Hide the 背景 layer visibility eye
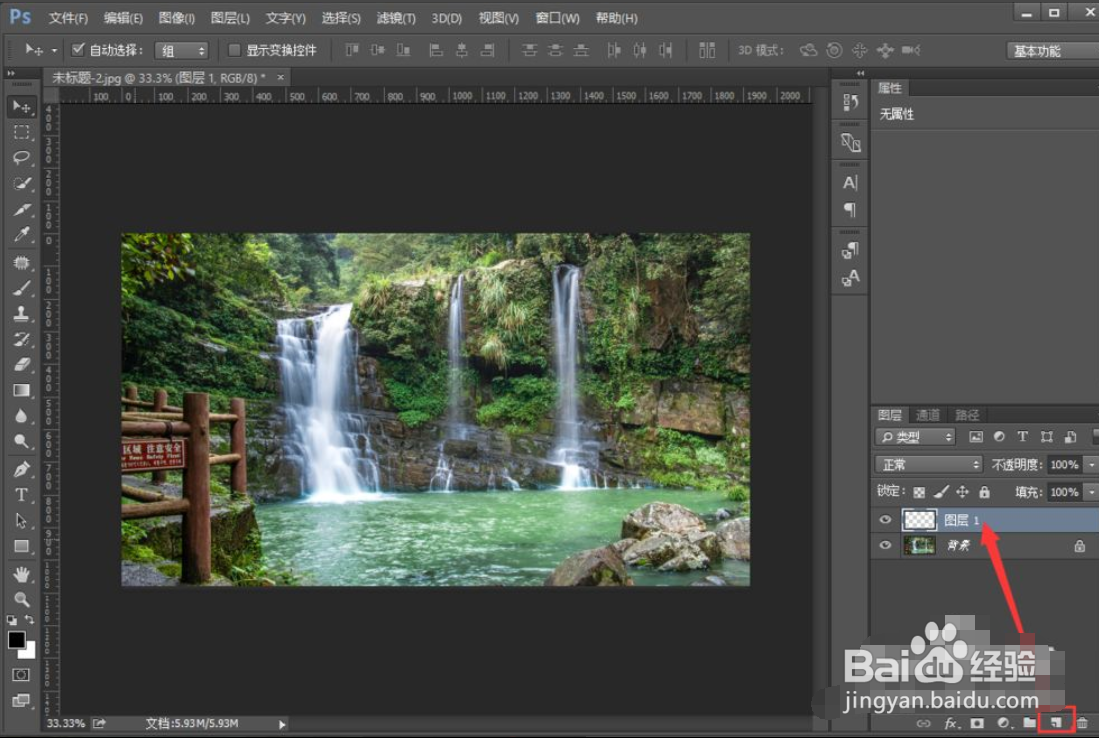The height and width of the screenshot is (738, 1099). 885,545
